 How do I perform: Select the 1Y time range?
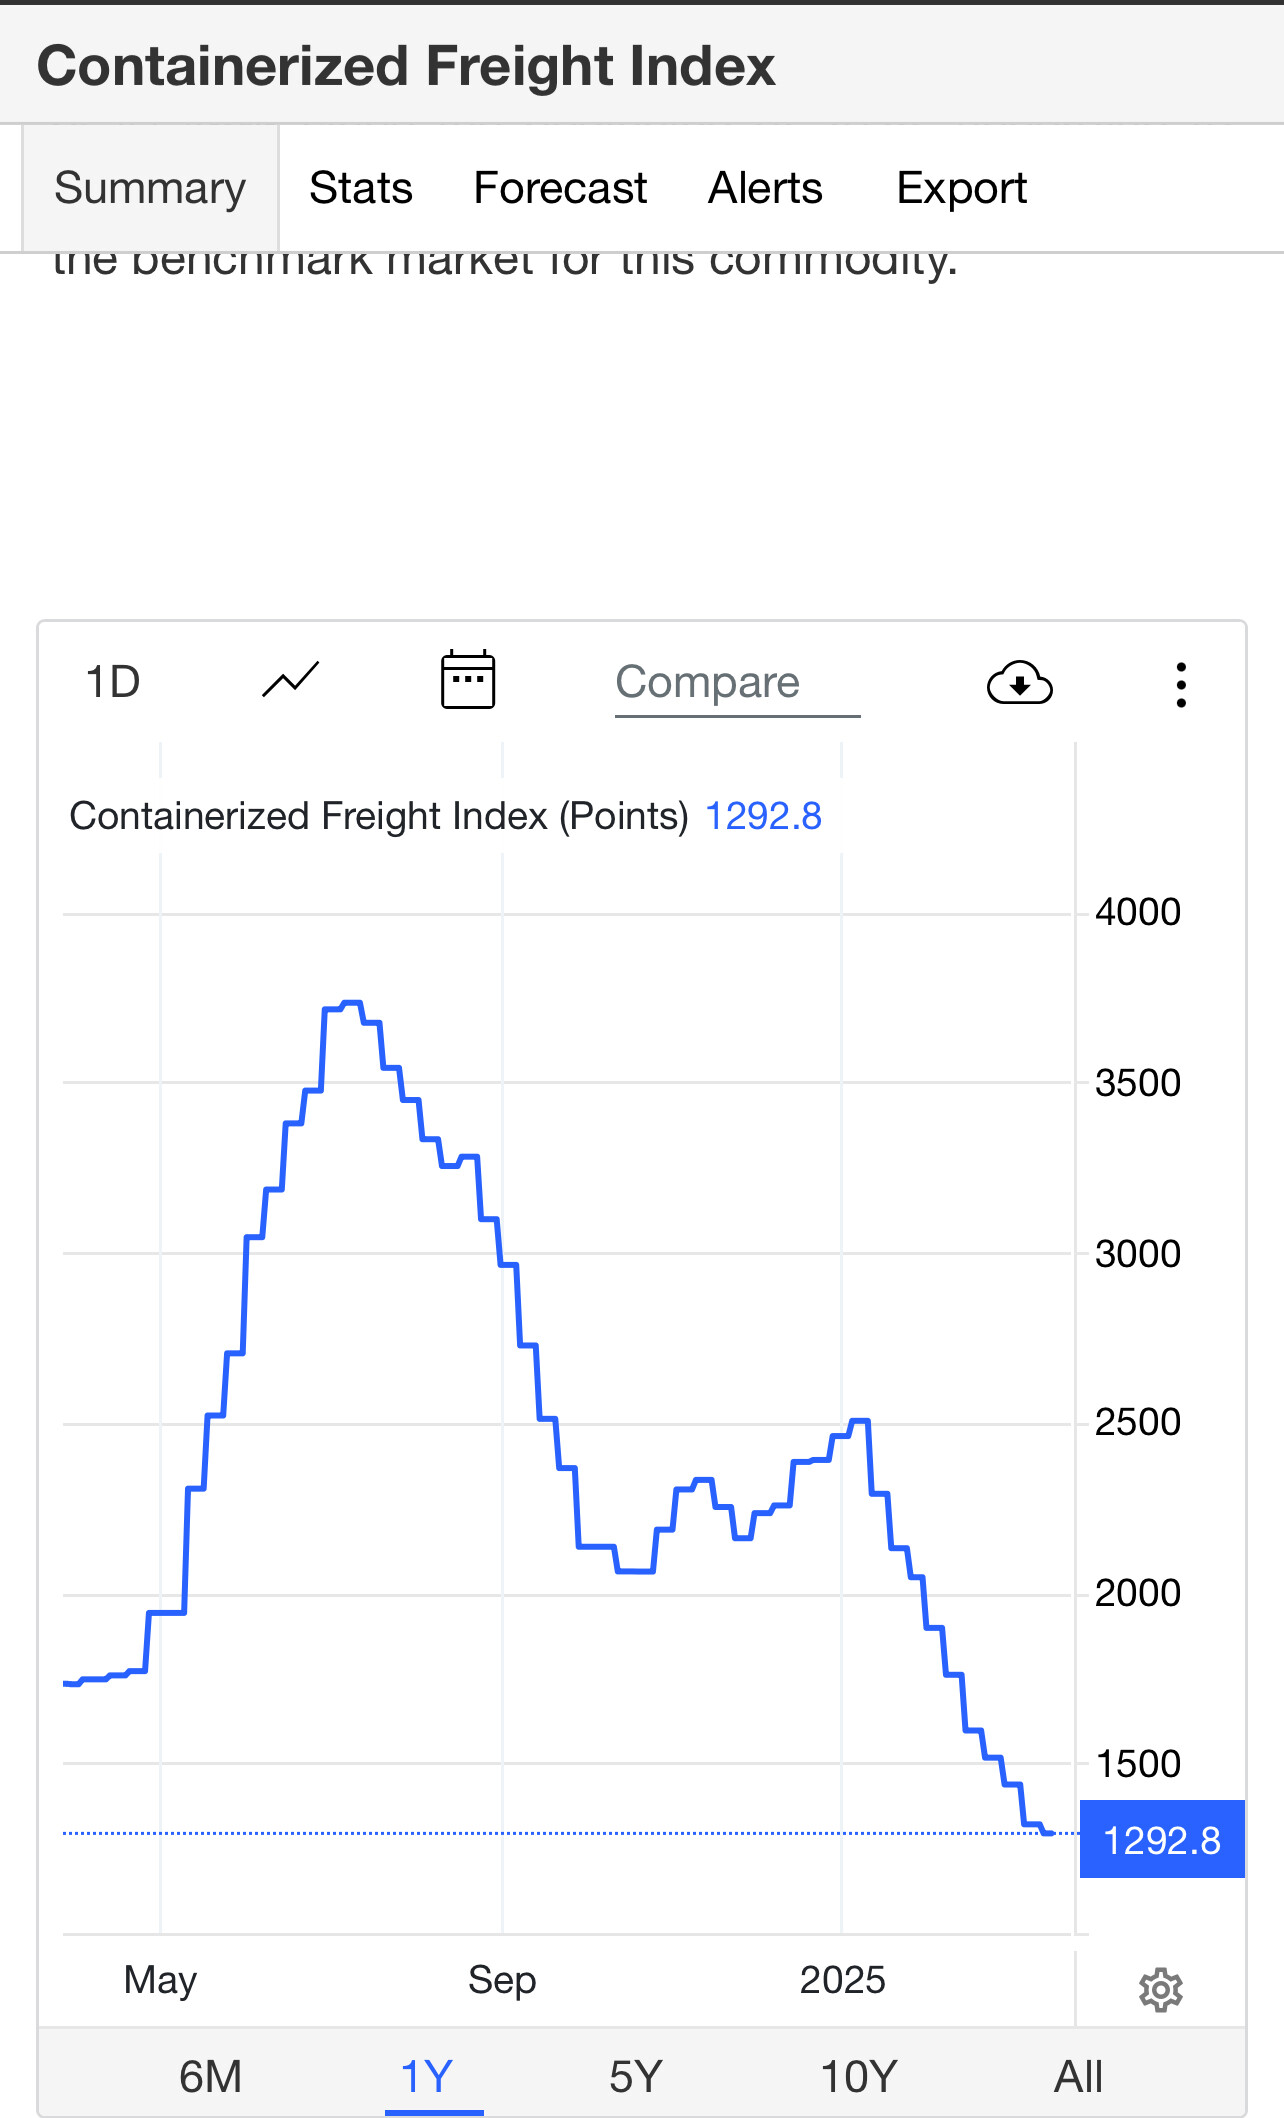pos(428,2077)
